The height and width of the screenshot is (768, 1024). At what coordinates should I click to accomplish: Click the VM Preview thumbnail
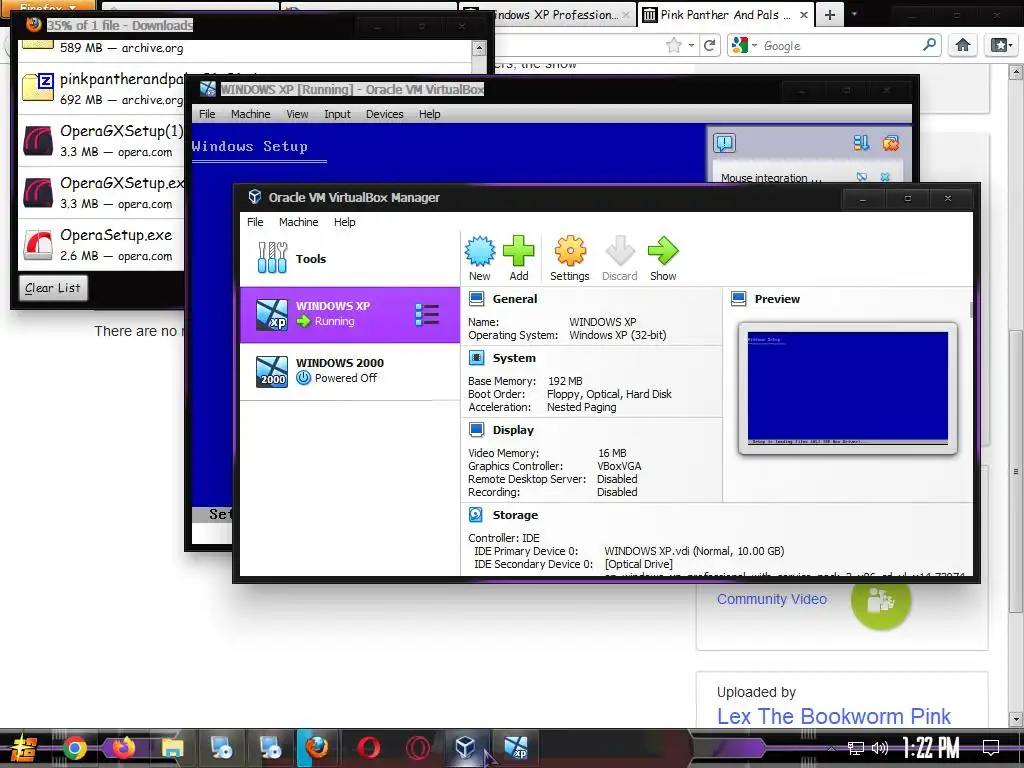tap(847, 388)
